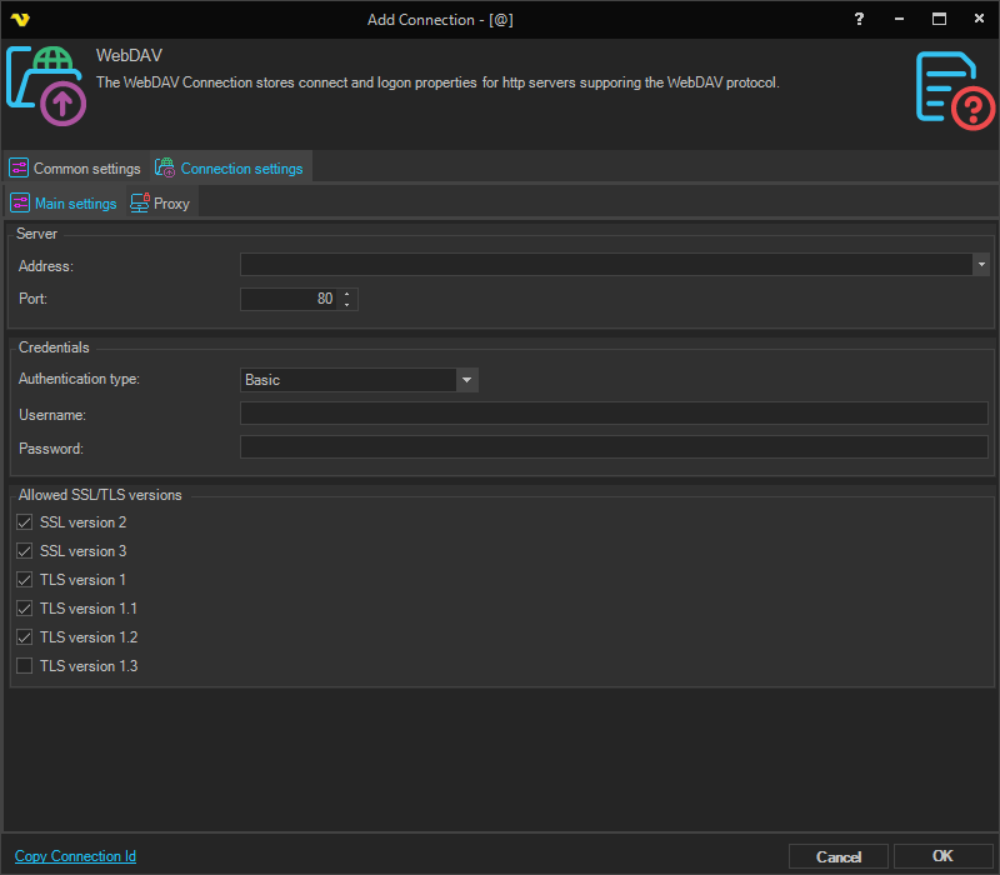The image size is (1000, 875).
Task: Open the Common settings tab
Action: pyautogui.click(x=76, y=168)
